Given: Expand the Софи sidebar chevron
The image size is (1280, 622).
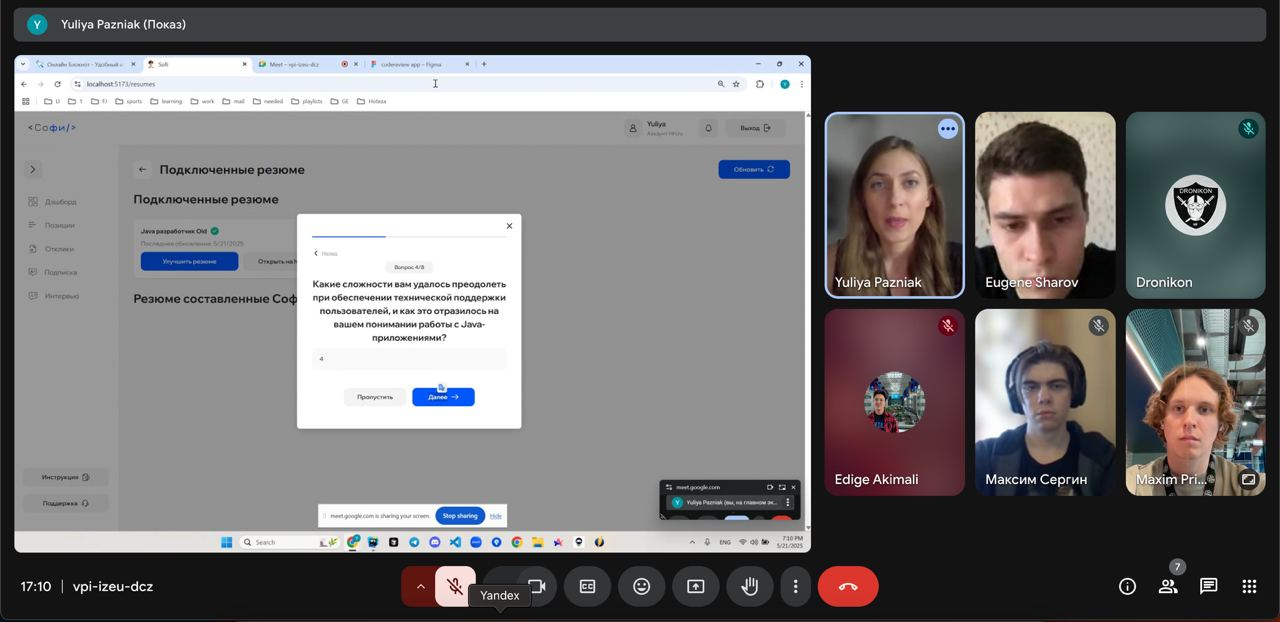Looking at the screenshot, I should pos(33,170).
